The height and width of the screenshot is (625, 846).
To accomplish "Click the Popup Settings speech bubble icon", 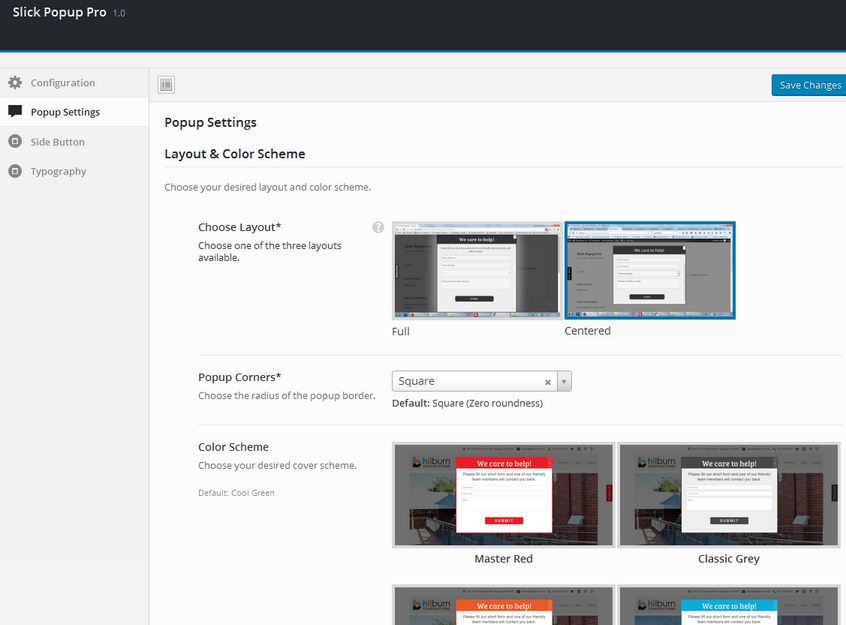I will tap(15, 111).
